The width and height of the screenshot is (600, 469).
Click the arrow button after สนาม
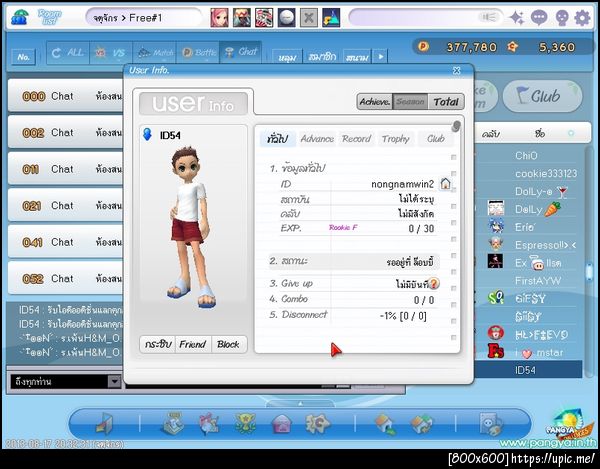(380, 57)
